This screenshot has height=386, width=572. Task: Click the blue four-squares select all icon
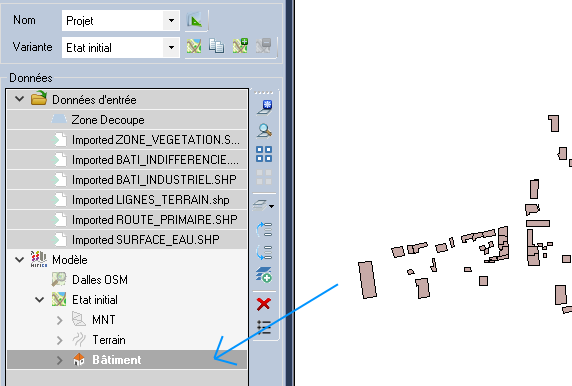[x=264, y=154]
